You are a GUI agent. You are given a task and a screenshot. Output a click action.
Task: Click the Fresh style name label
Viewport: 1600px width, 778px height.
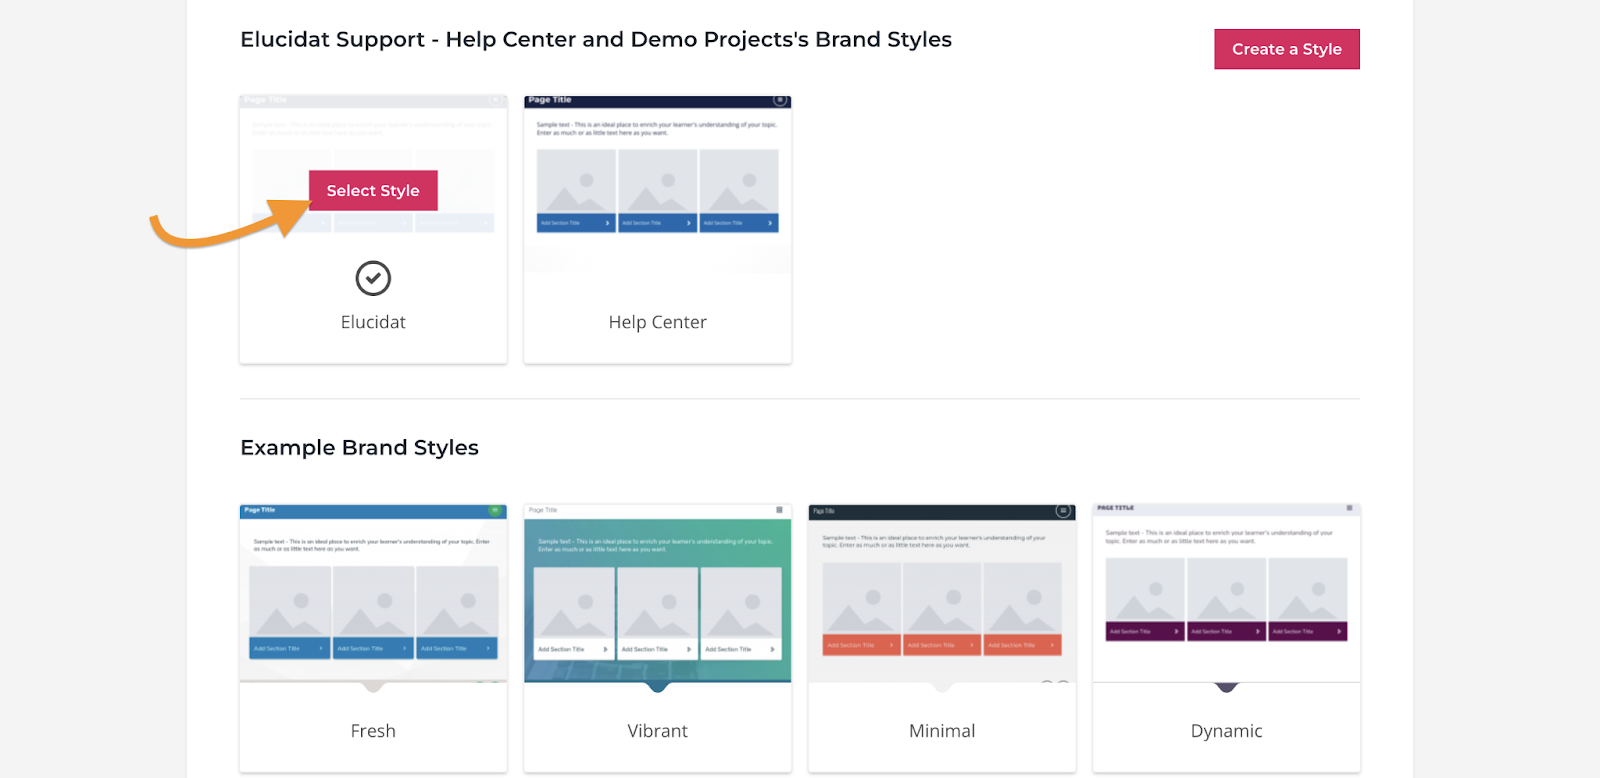click(x=373, y=731)
